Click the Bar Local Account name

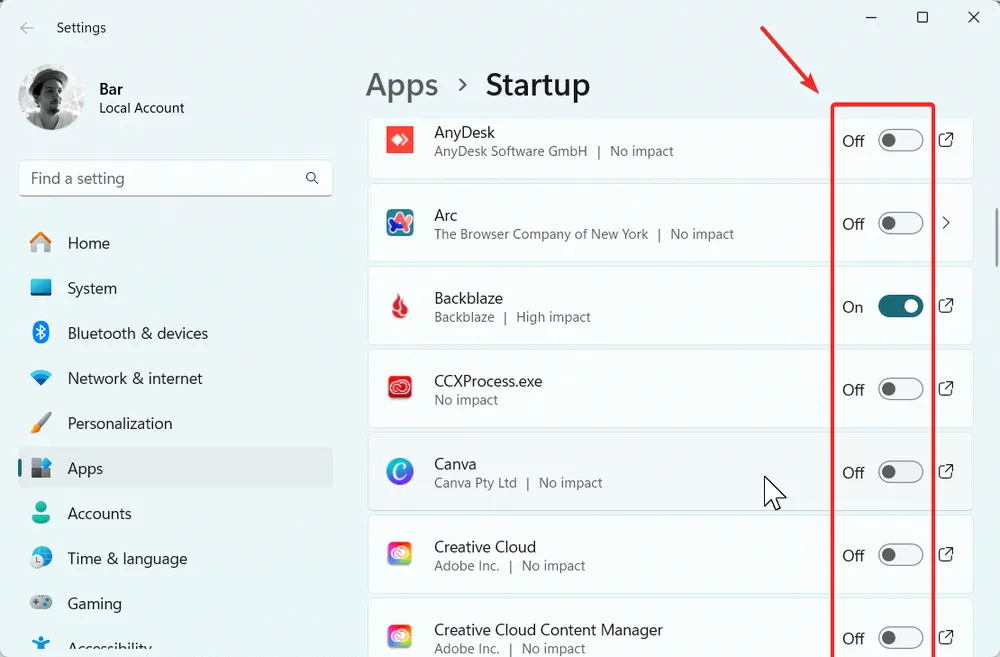click(142, 98)
